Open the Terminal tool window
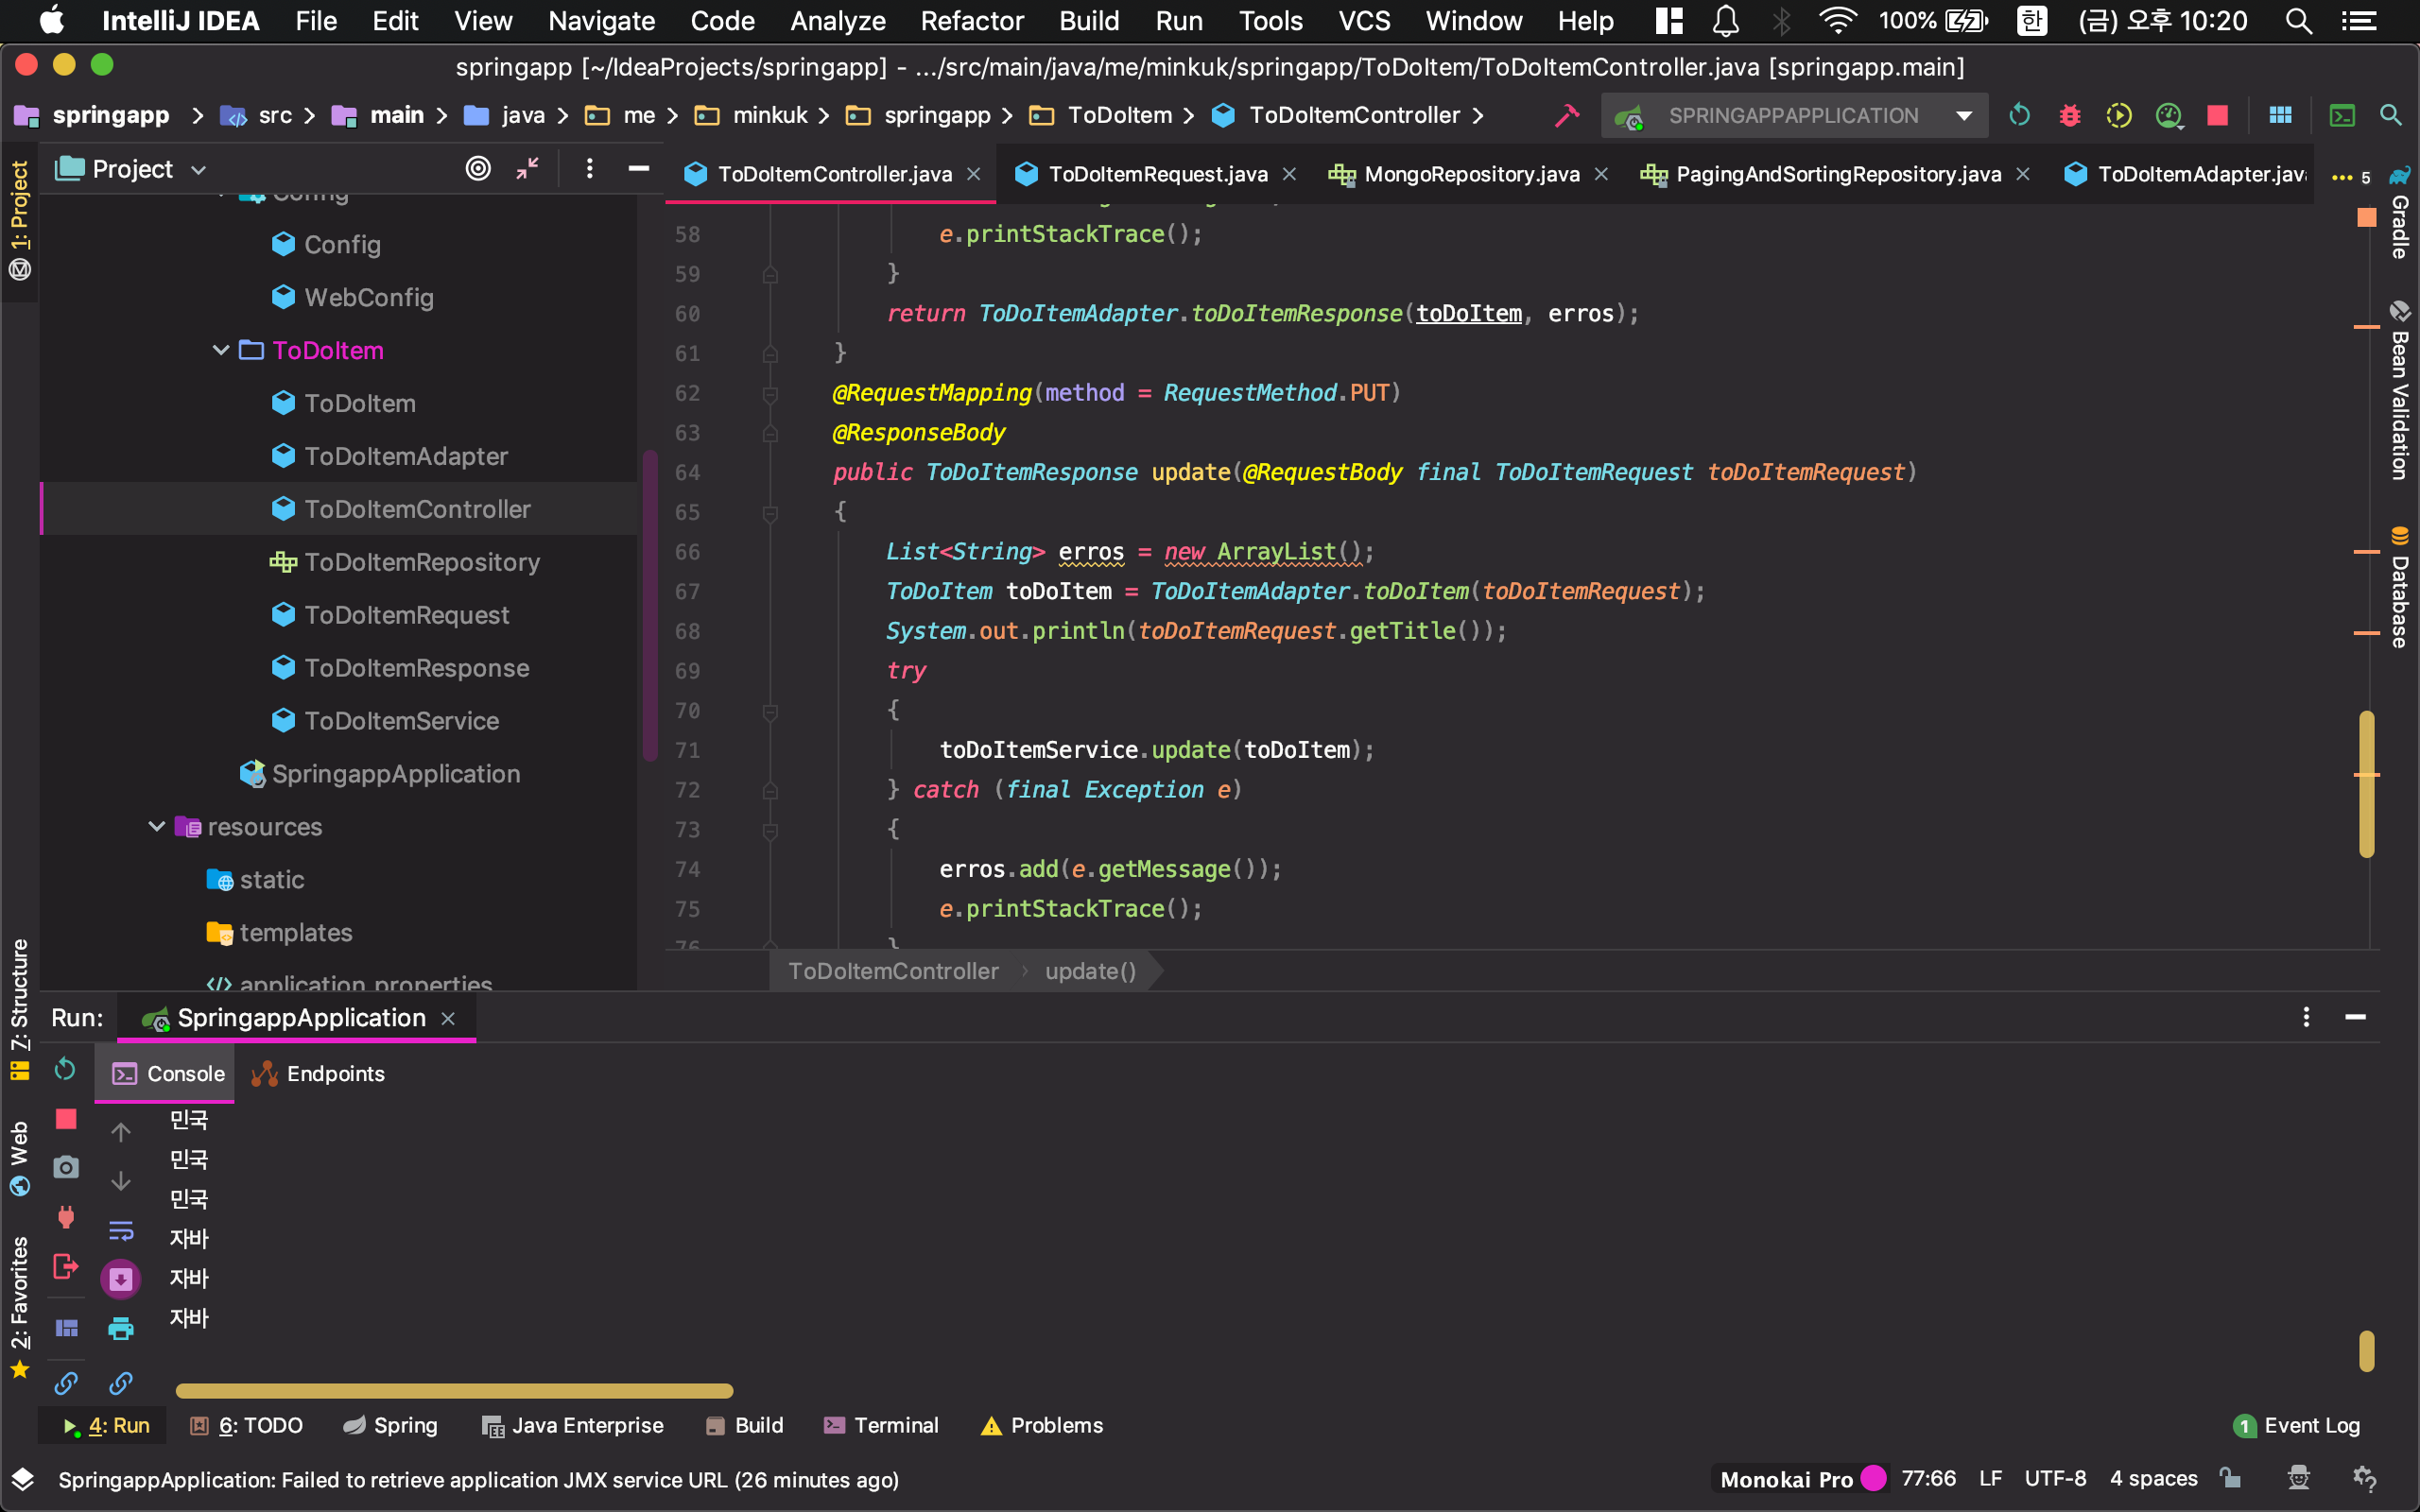The height and width of the screenshot is (1512, 2420). (881, 1425)
